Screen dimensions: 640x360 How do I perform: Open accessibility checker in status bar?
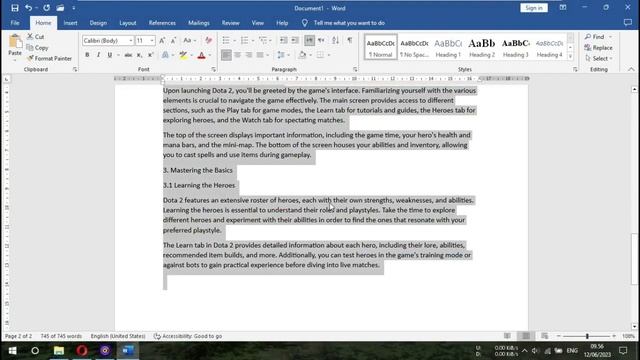coord(188,336)
